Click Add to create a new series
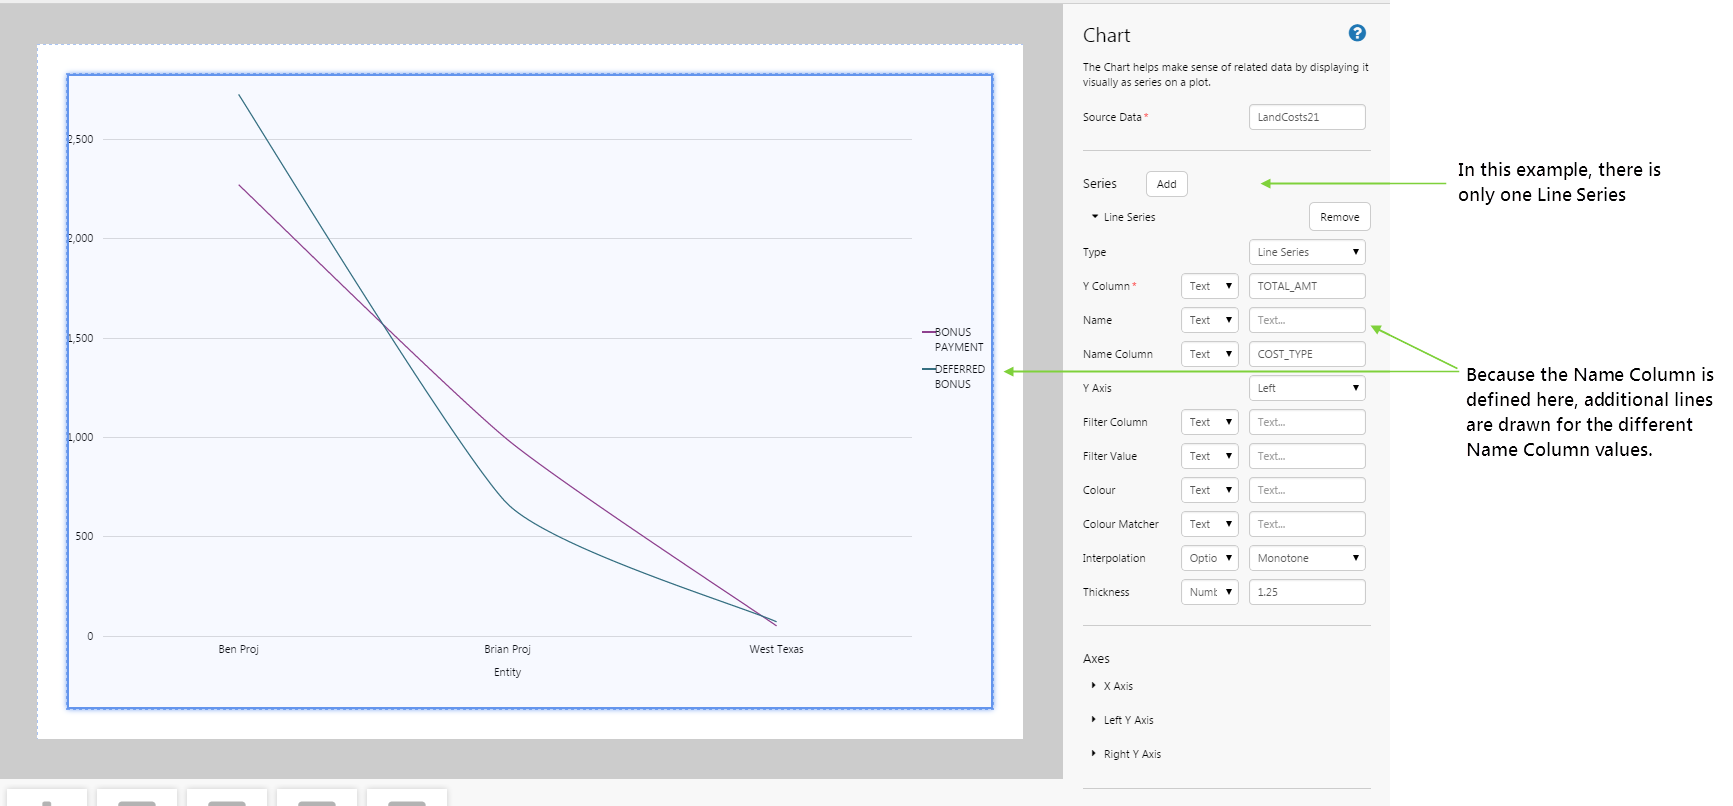Image resolution: width=1733 pixels, height=806 pixels. [1166, 184]
